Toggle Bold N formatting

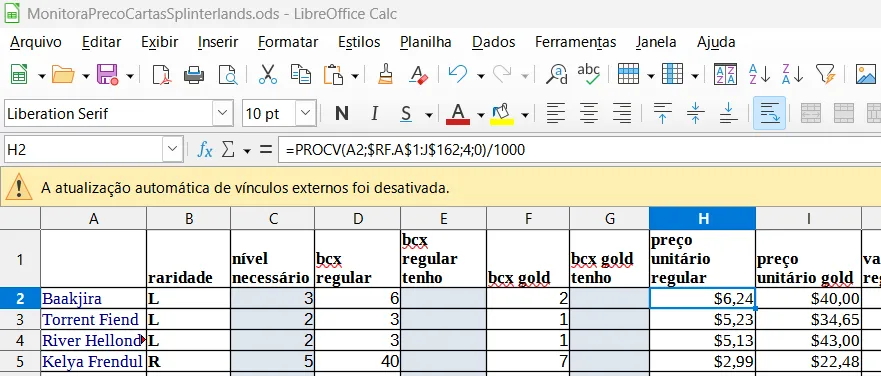tap(341, 114)
